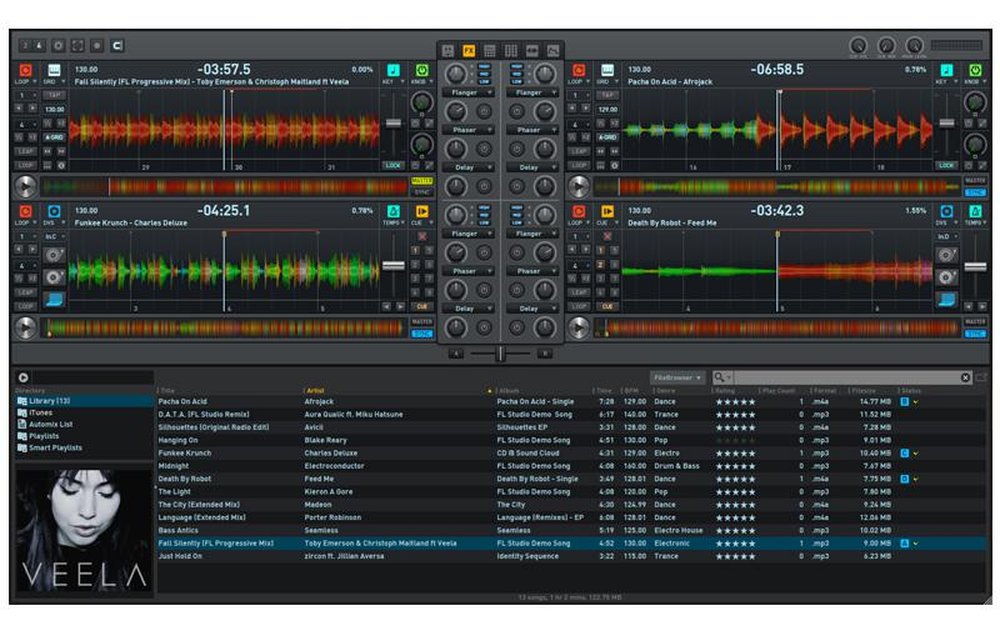Open the three-column tab in the center panel
The image size is (1000, 631).
[x=511, y=50]
